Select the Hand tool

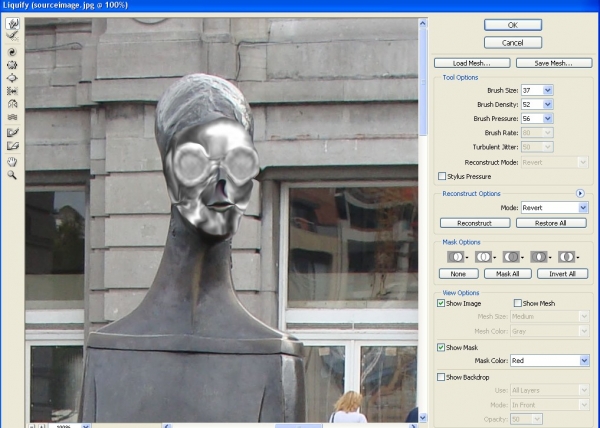click(x=12, y=162)
